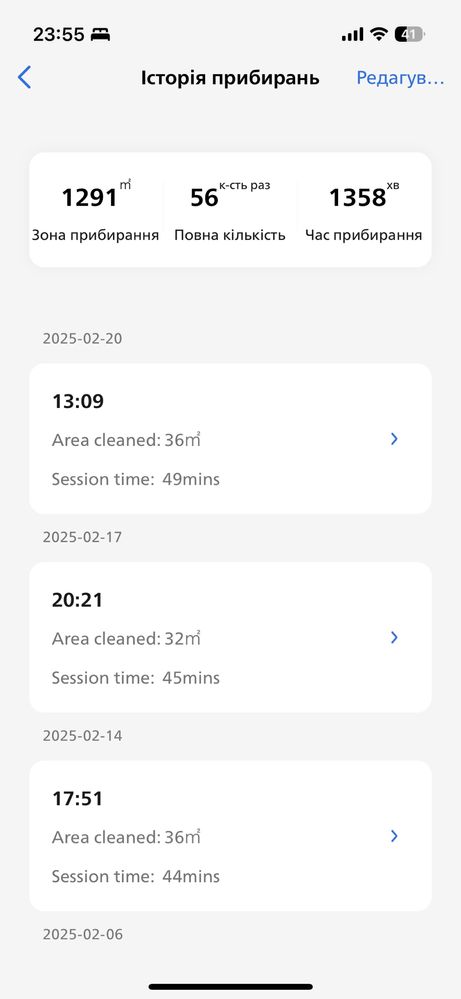
Task: Tap the 56 total cleanings count stat
Action: 230,210
